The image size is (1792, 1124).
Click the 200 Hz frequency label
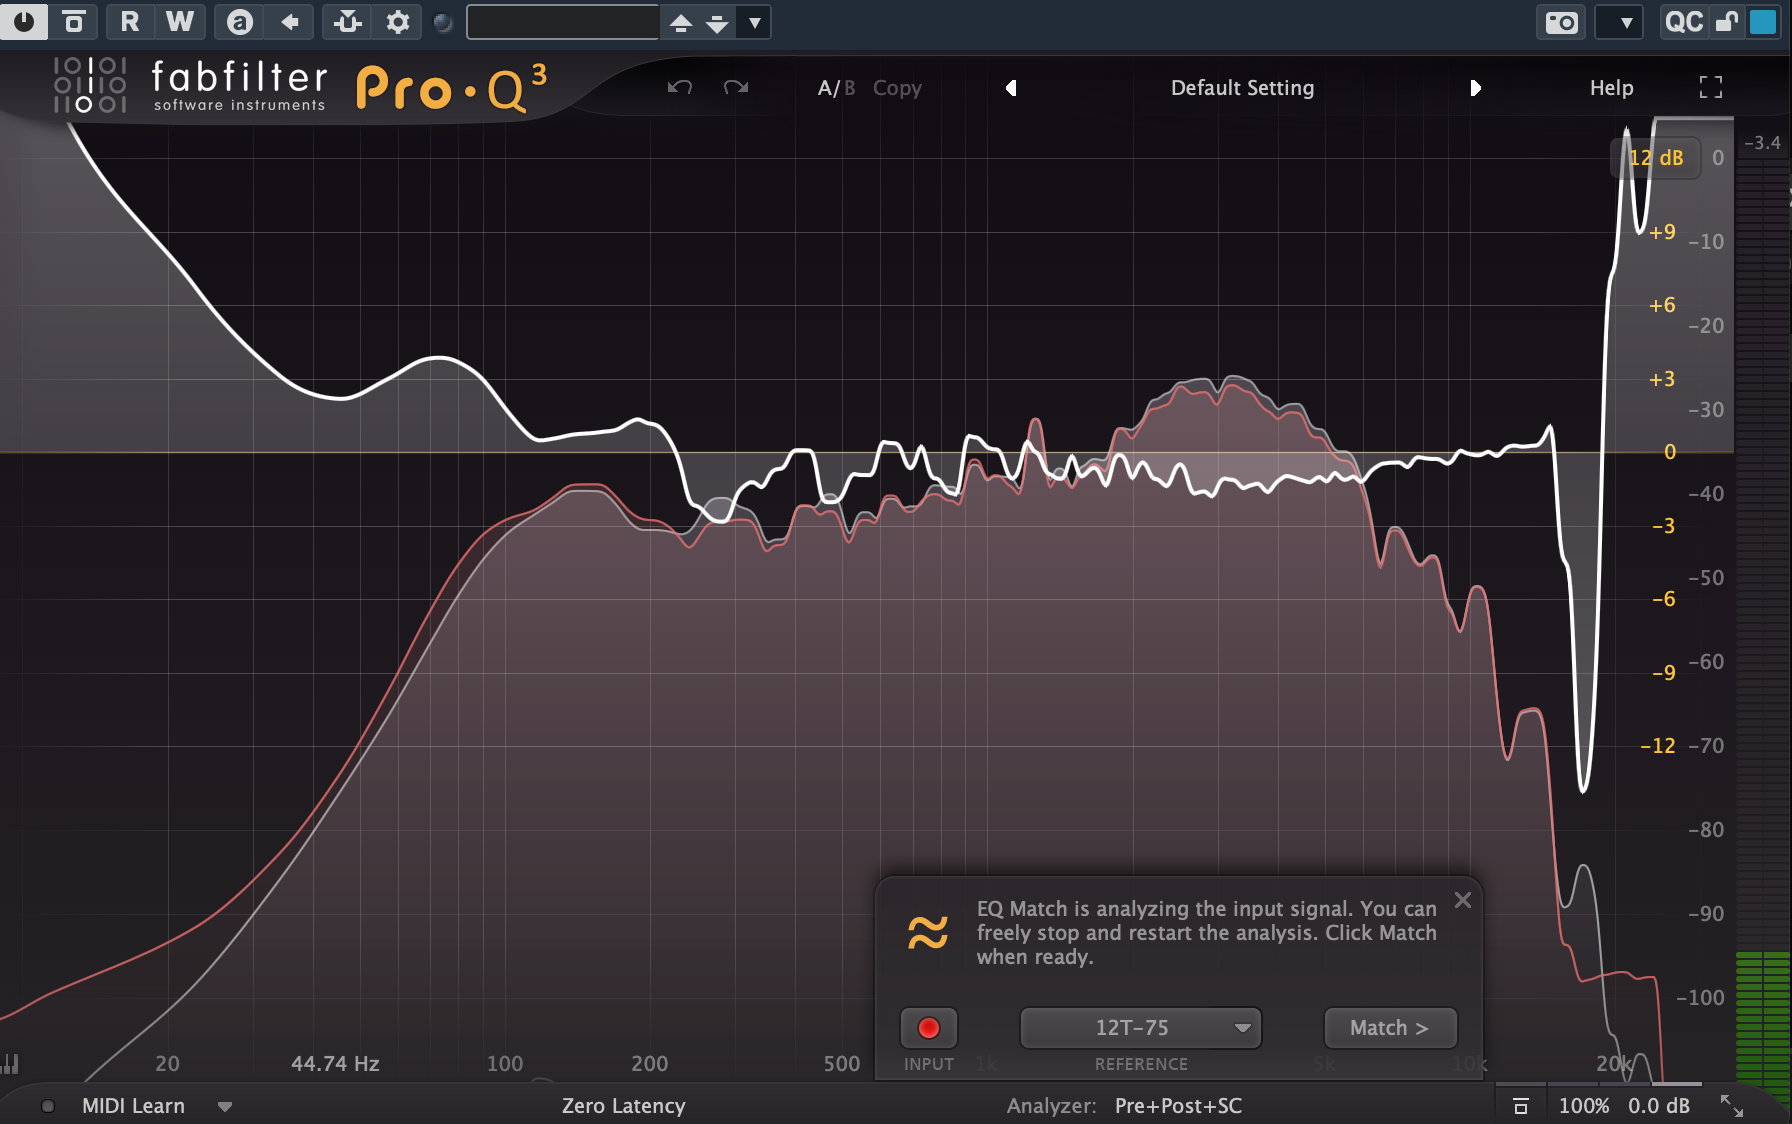(649, 1064)
